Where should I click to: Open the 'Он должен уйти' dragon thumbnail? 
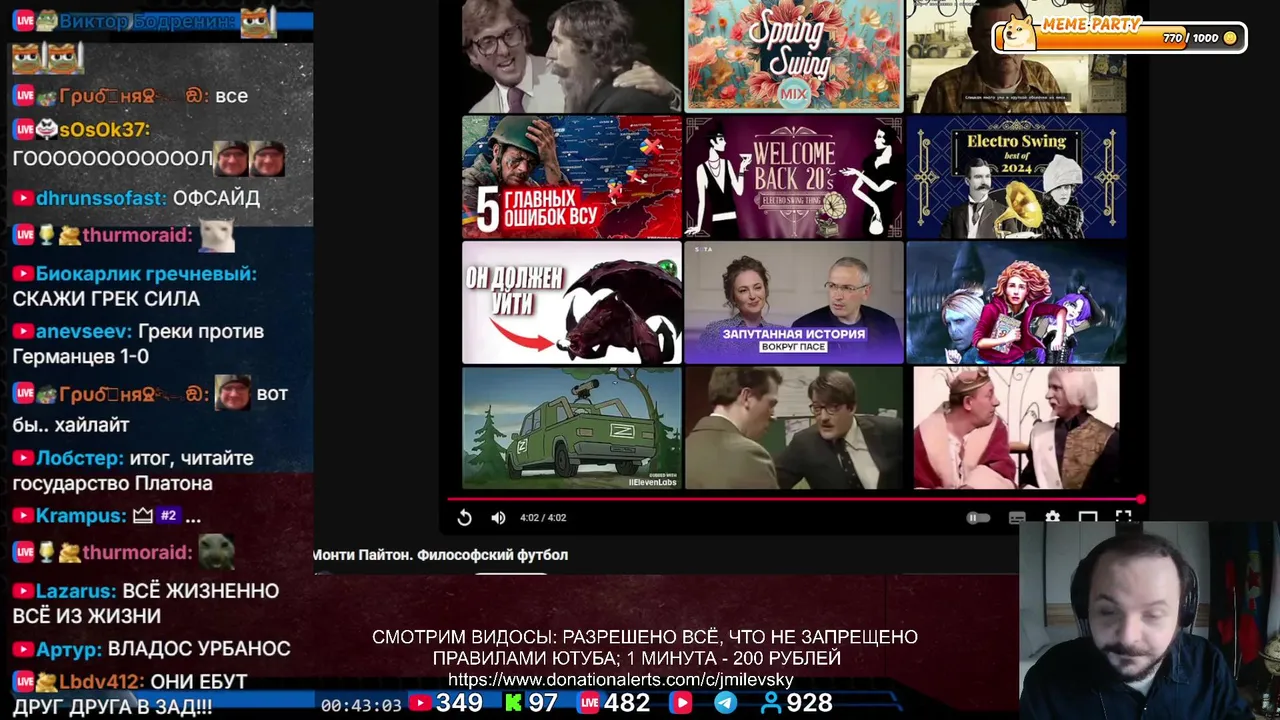coord(572,302)
